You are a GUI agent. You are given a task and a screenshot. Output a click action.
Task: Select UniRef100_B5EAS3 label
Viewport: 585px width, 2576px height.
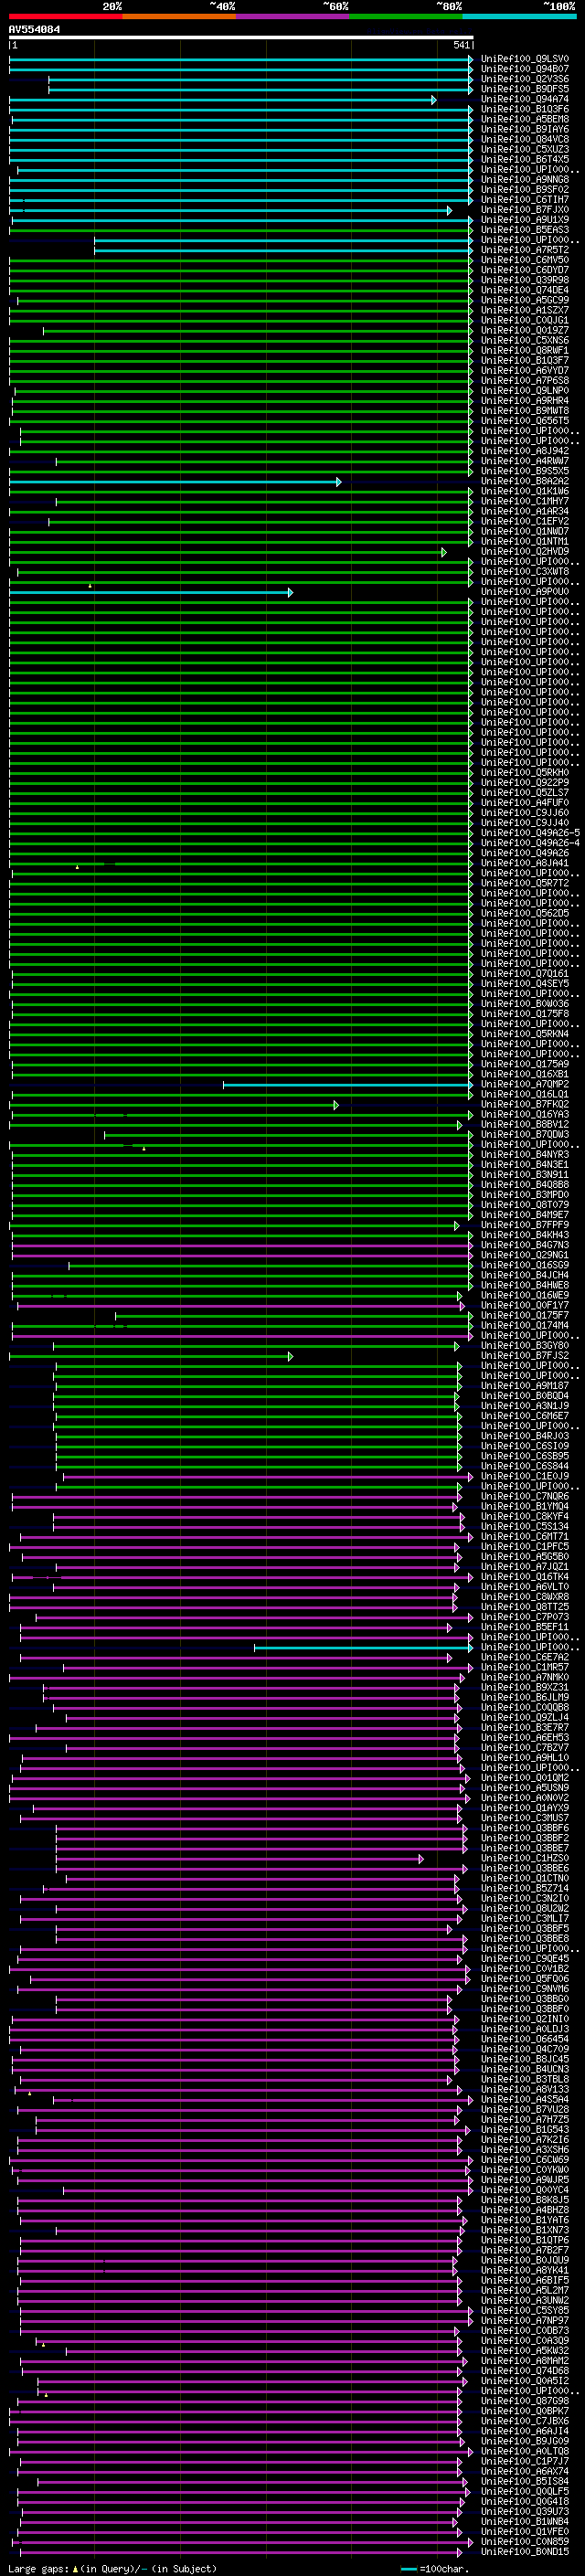tap(524, 230)
